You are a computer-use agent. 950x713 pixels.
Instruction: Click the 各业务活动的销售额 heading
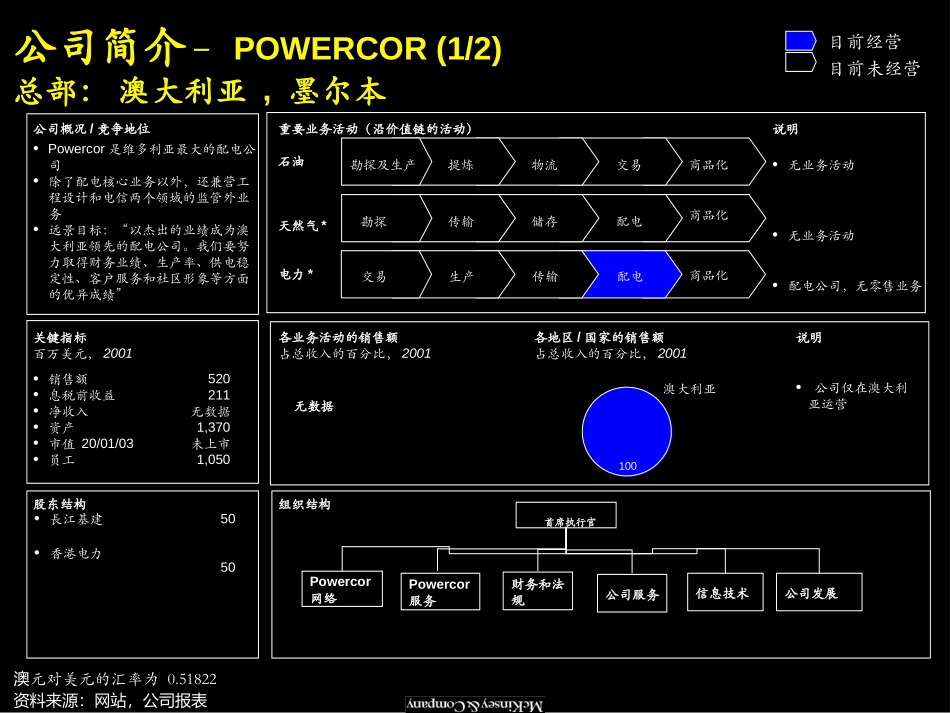click(x=338, y=337)
